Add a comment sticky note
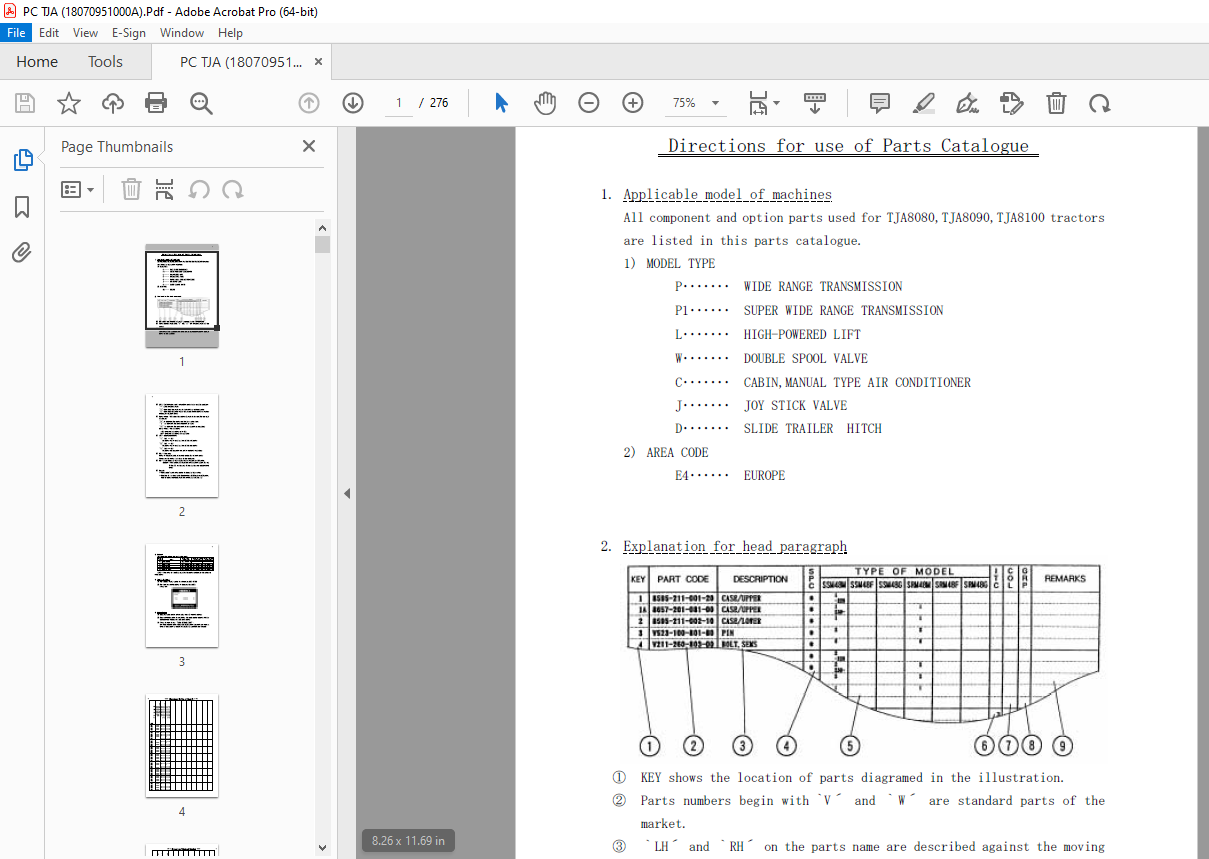The height and width of the screenshot is (859, 1209). 880,103
